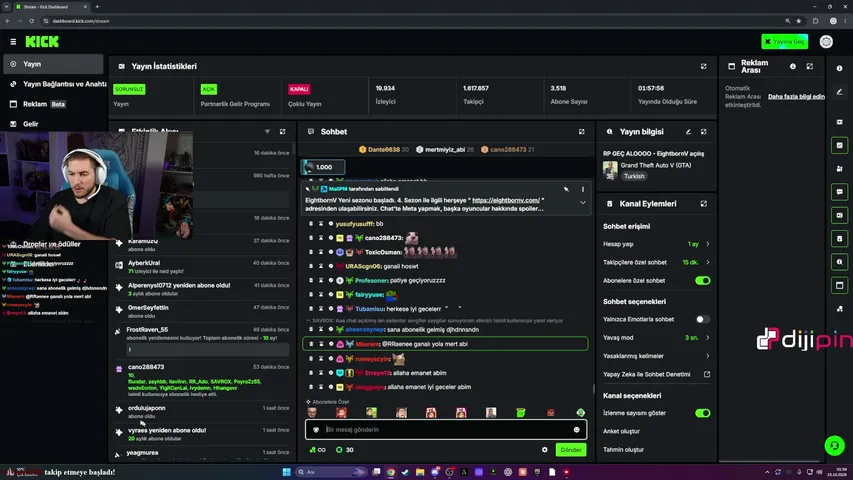Click the chat panel scrollbar
The image size is (853, 480).
(x=594, y=389)
